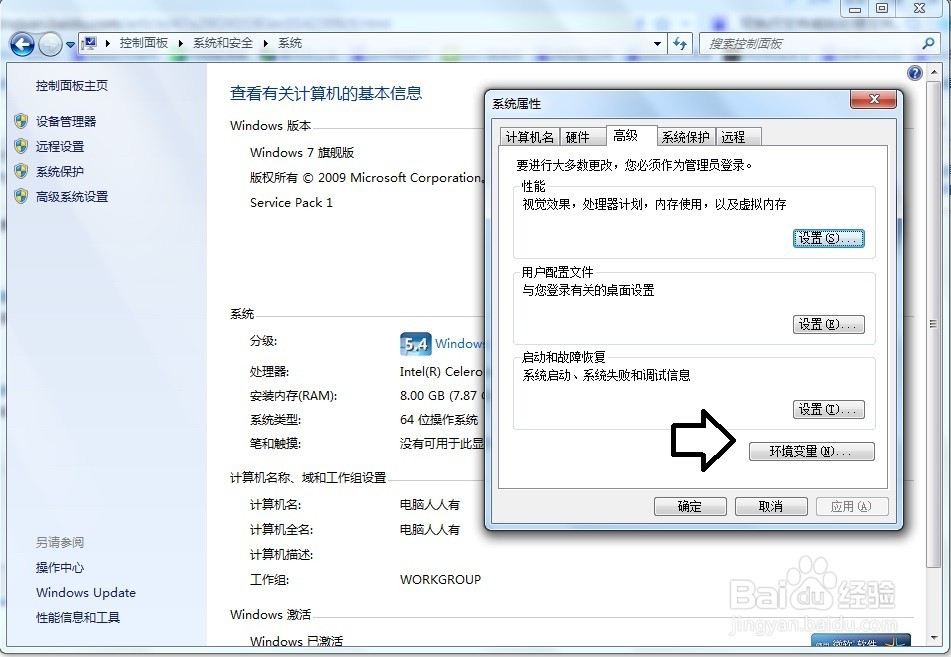Open 高级系统设置 from the sidebar
This screenshot has width=951, height=657.
tap(70, 196)
